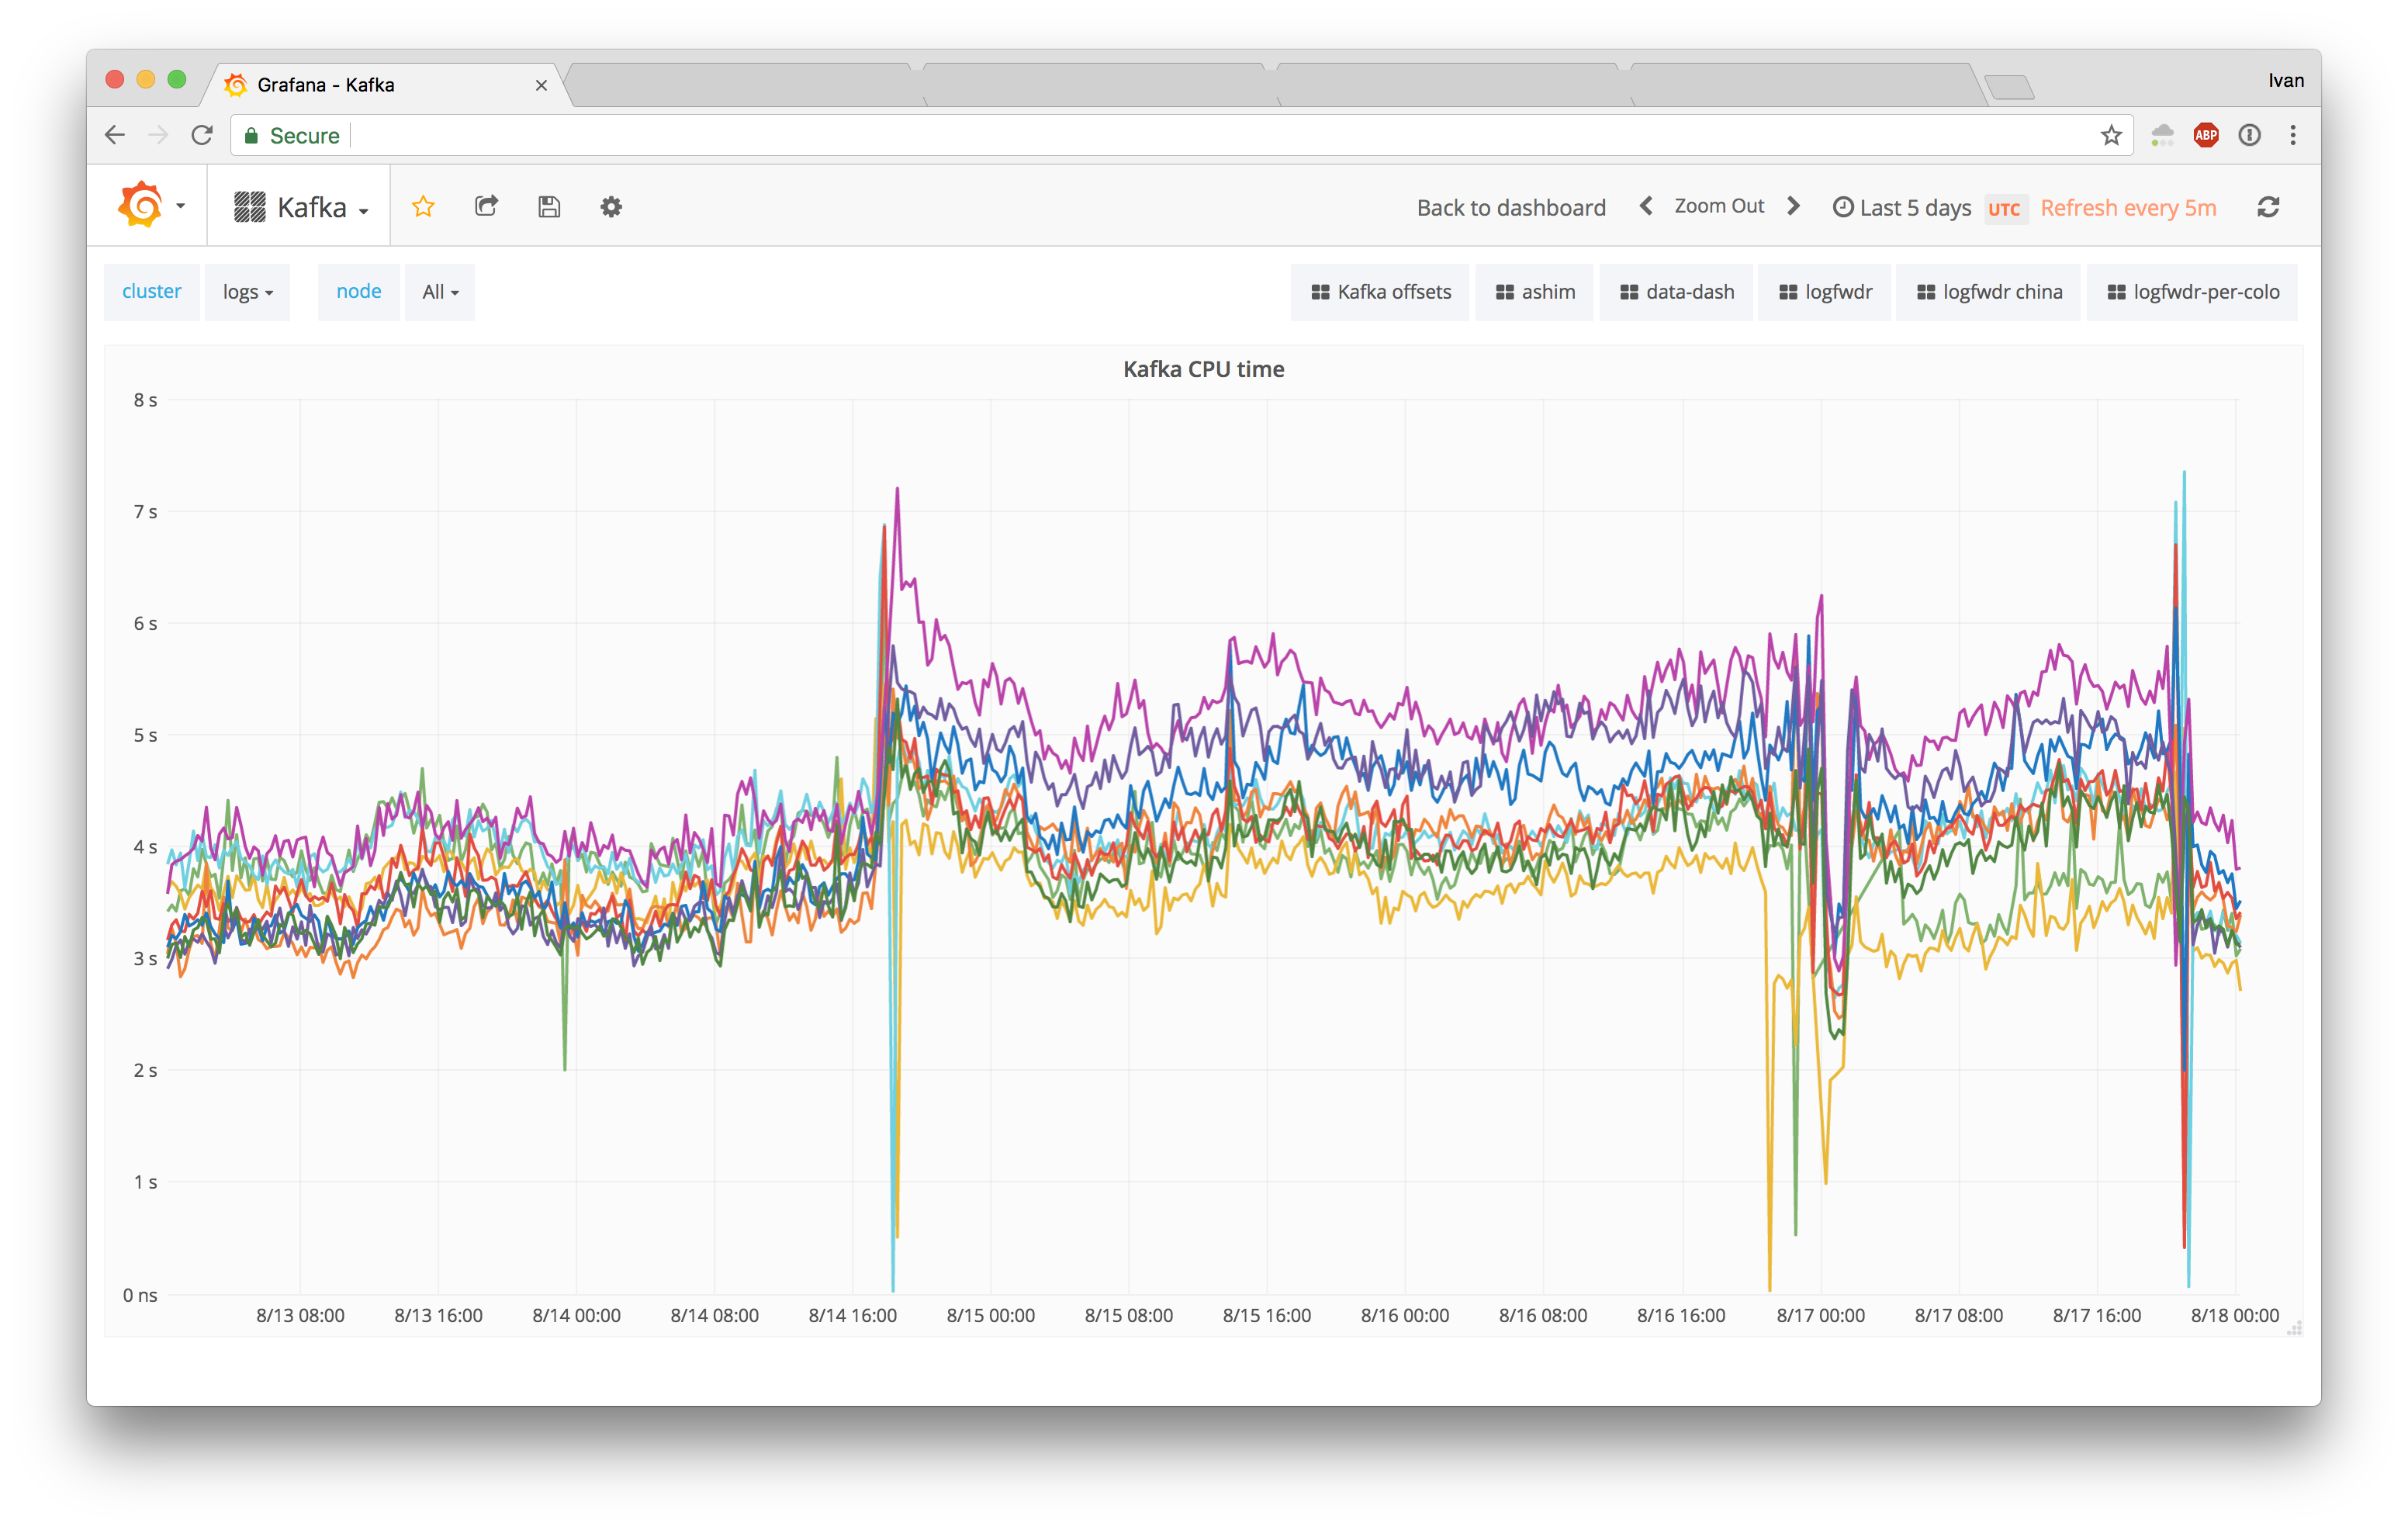
Task: Click the Ivan profile button
Action: (2285, 81)
